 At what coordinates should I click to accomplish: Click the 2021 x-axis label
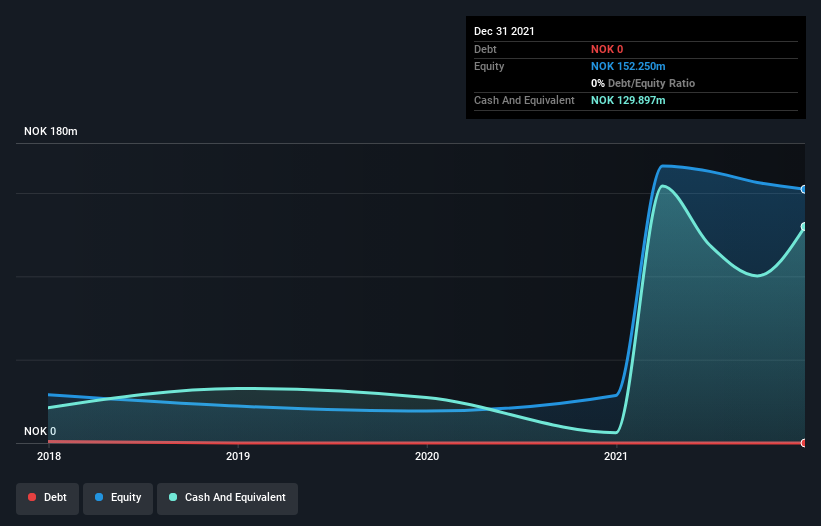pyautogui.click(x=616, y=456)
